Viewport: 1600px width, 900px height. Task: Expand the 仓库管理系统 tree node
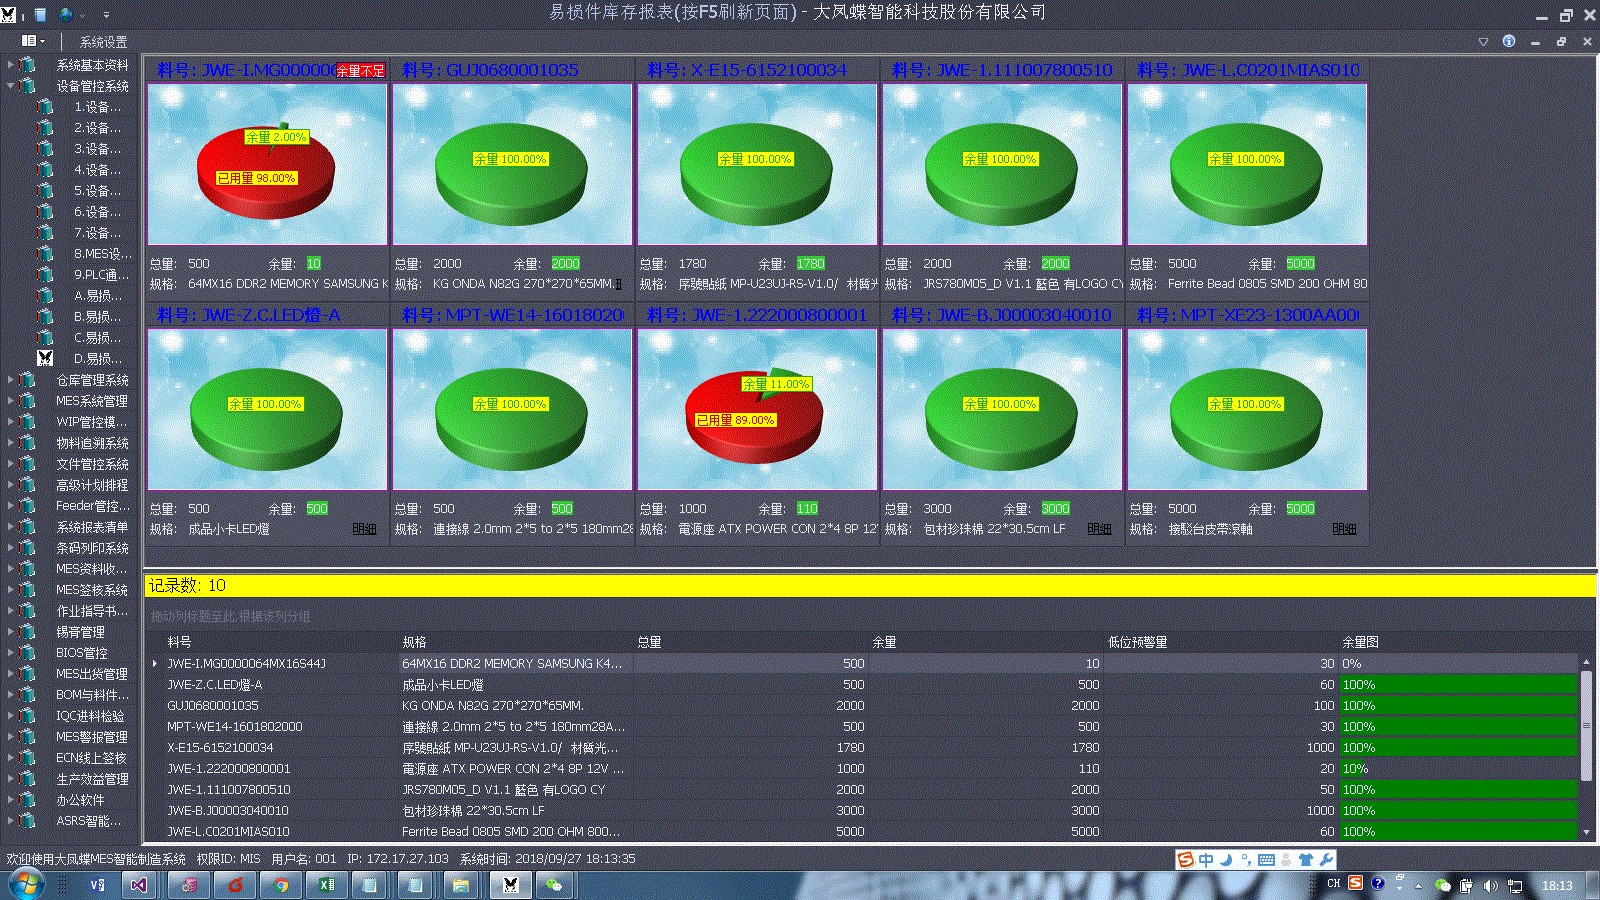tap(11, 379)
